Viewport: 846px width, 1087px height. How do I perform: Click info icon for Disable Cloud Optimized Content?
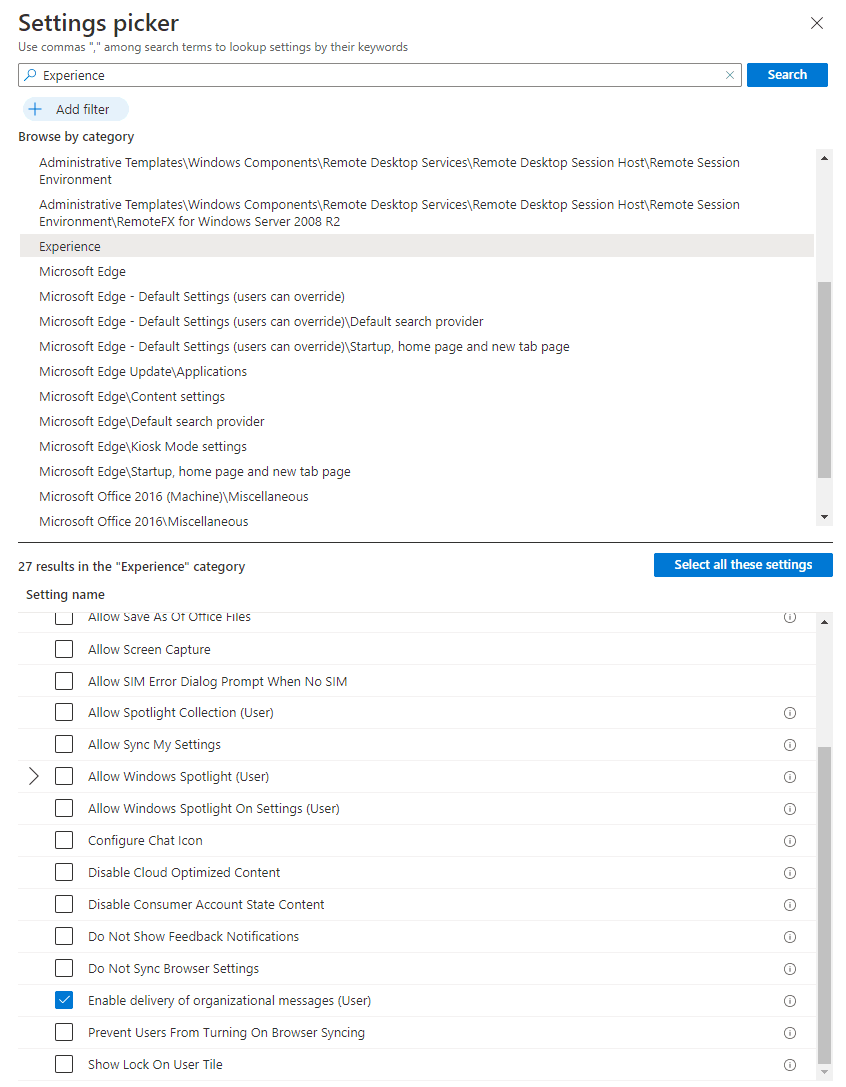789,873
